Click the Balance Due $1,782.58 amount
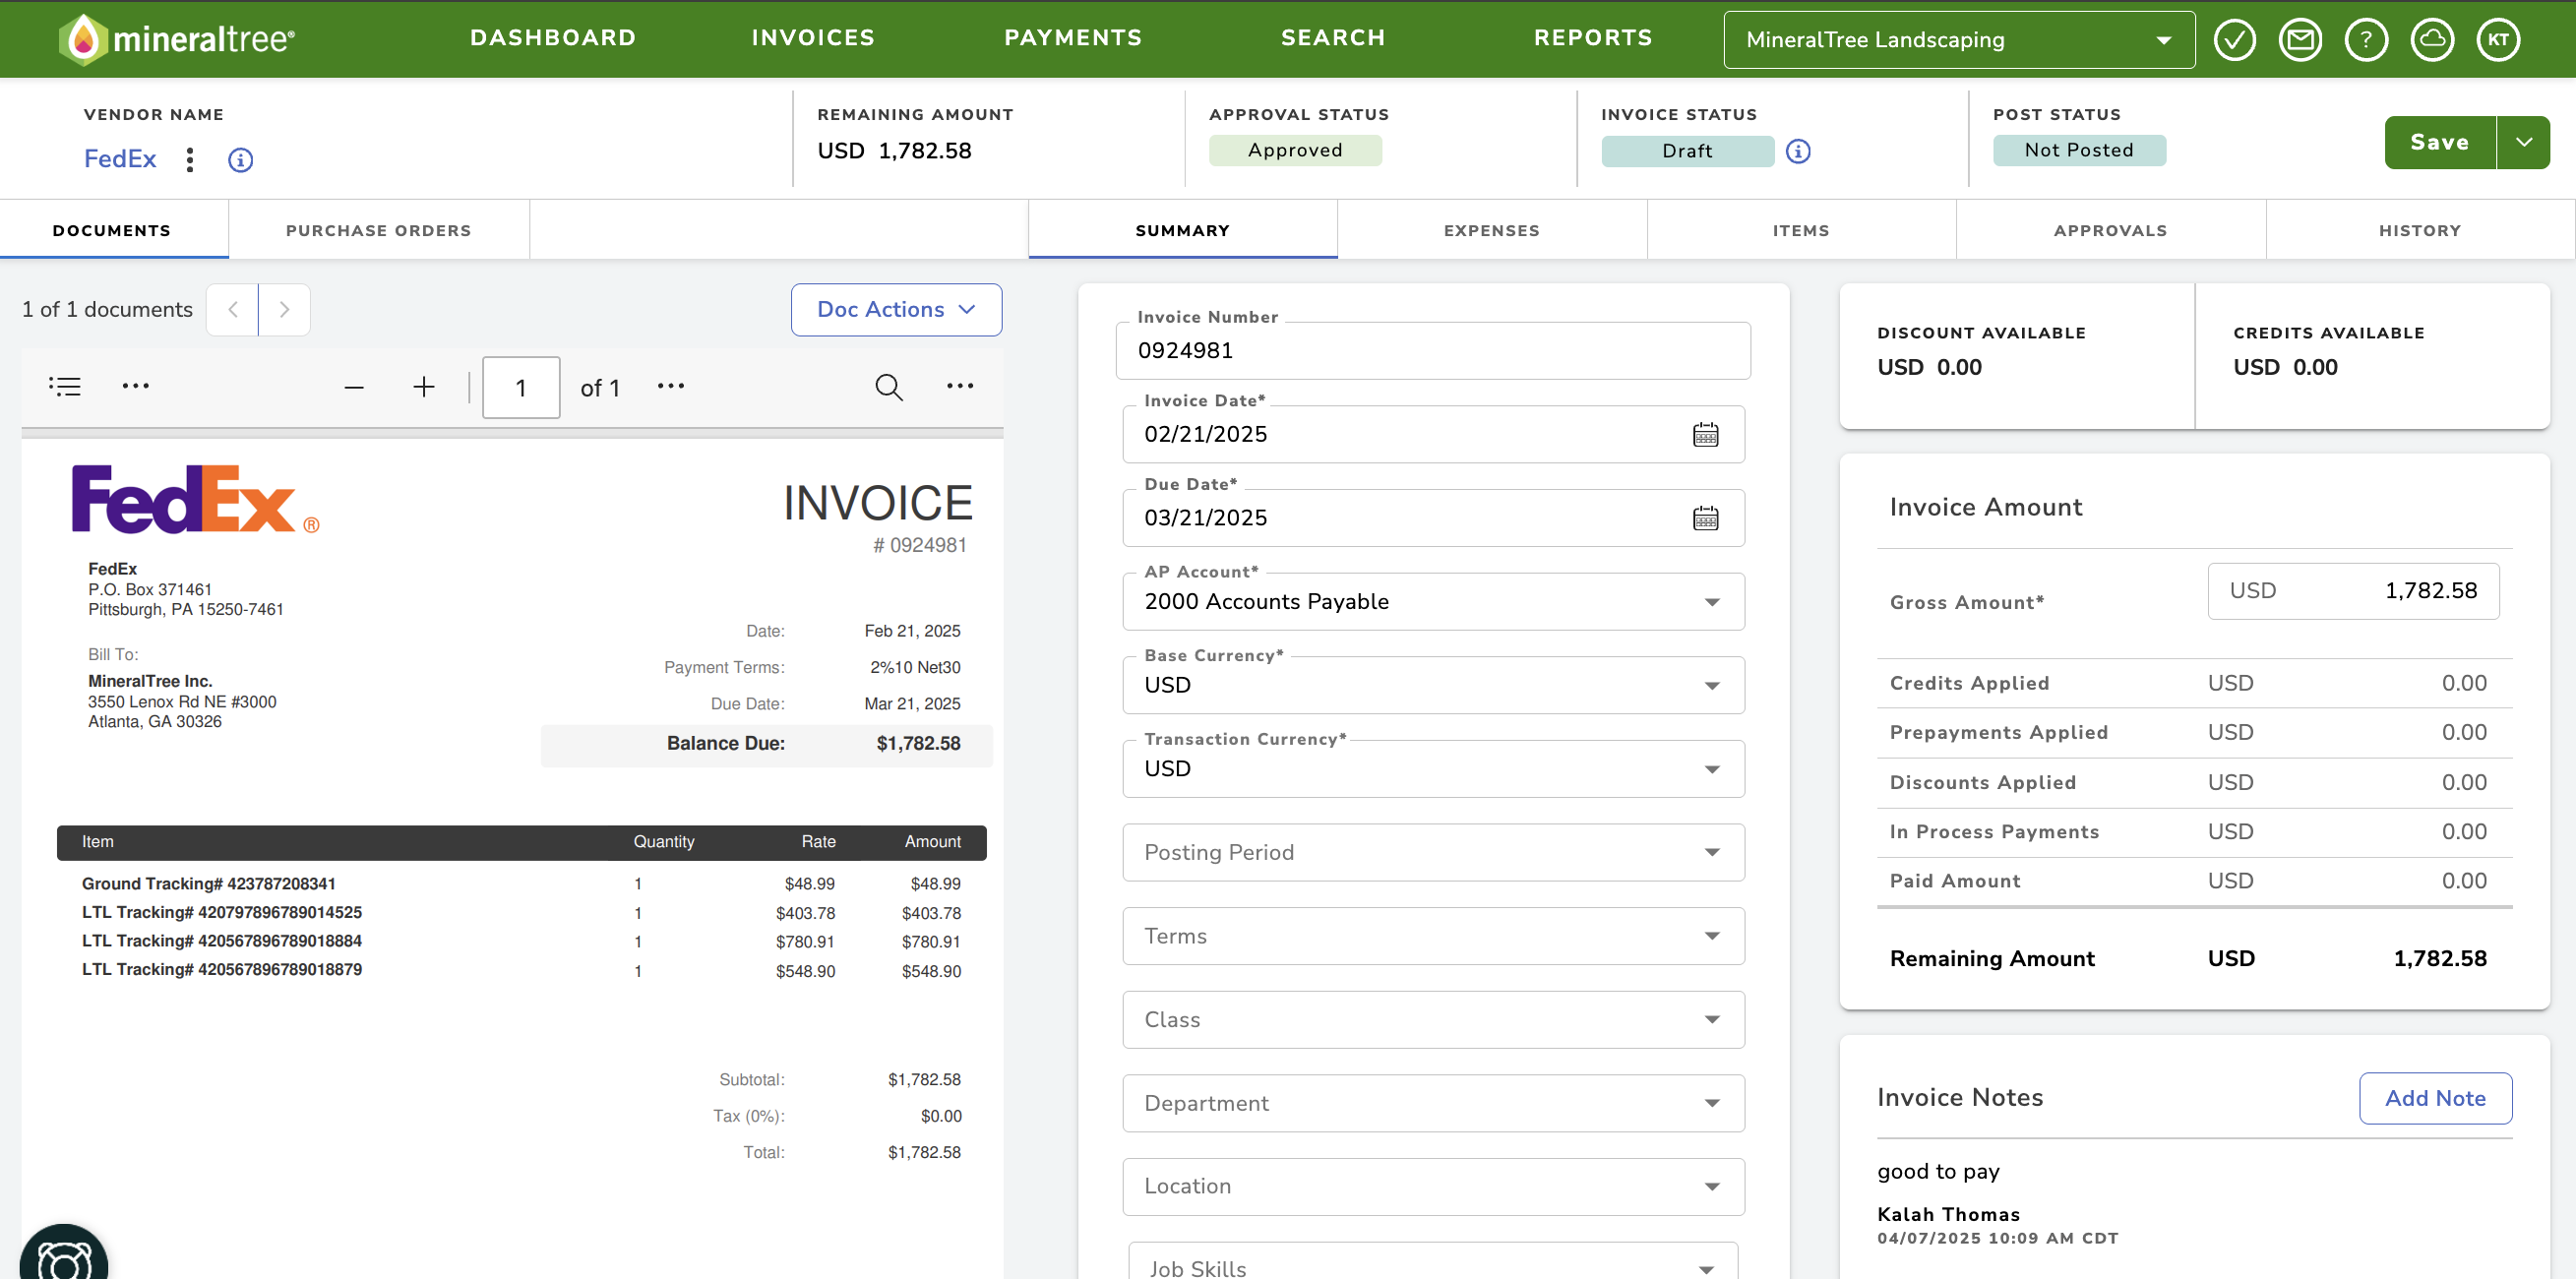Image resolution: width=2576 pixels, height=1279 pixels. [918, 744]
